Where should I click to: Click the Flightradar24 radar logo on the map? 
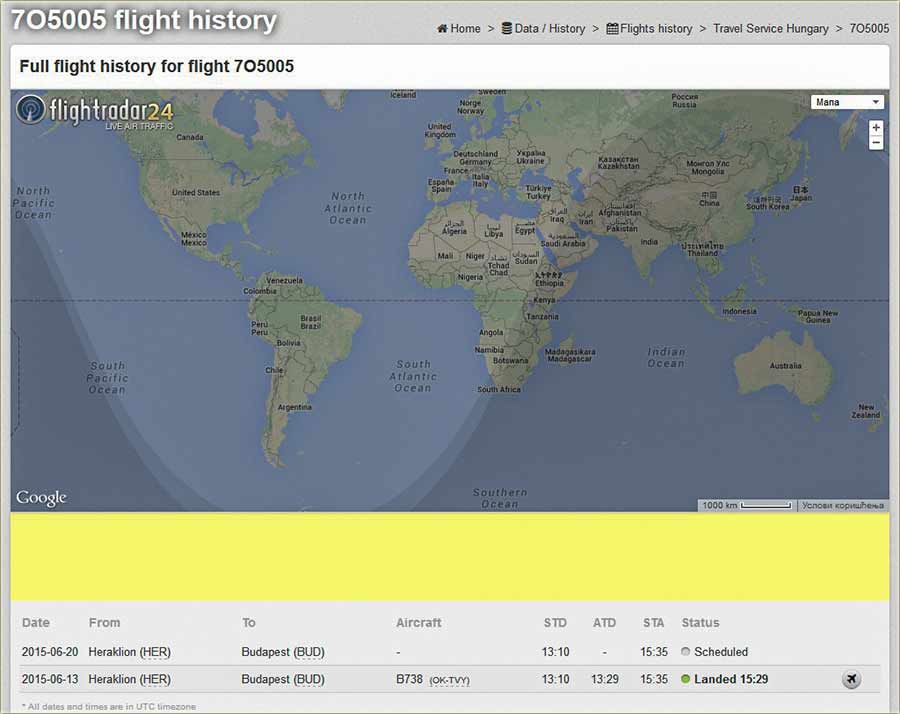(x=31, y=109)
